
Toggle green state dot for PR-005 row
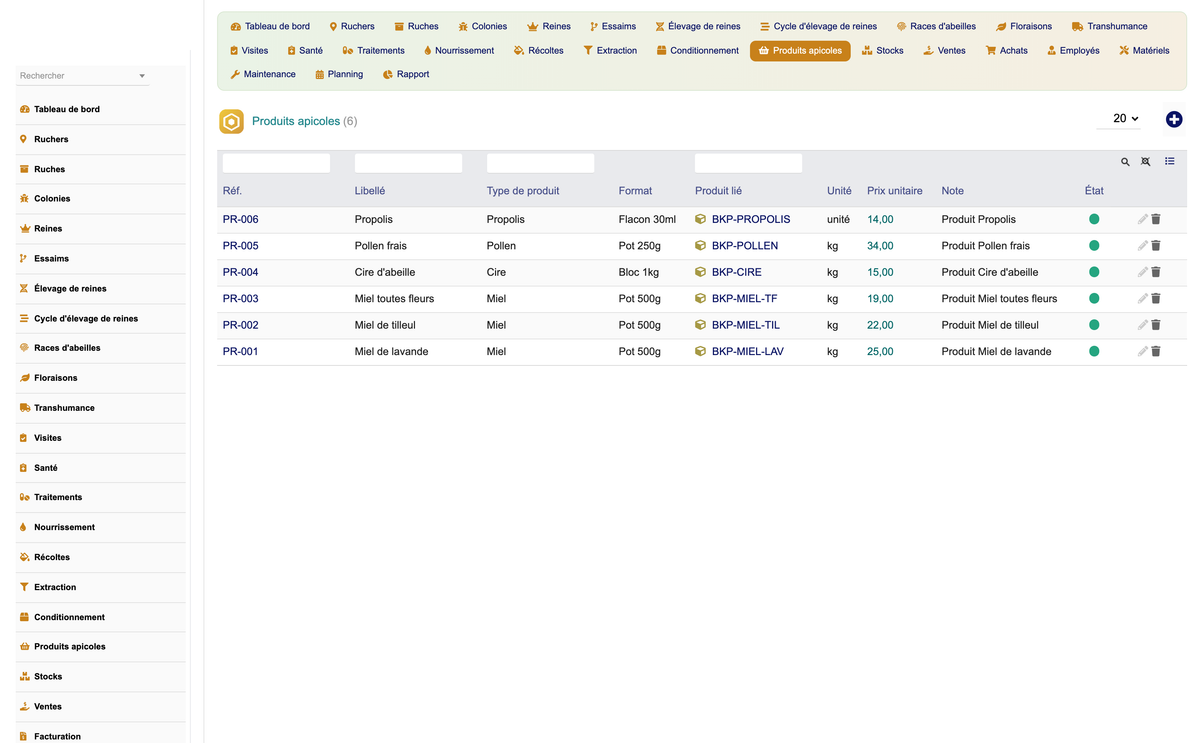point(1094,246)
